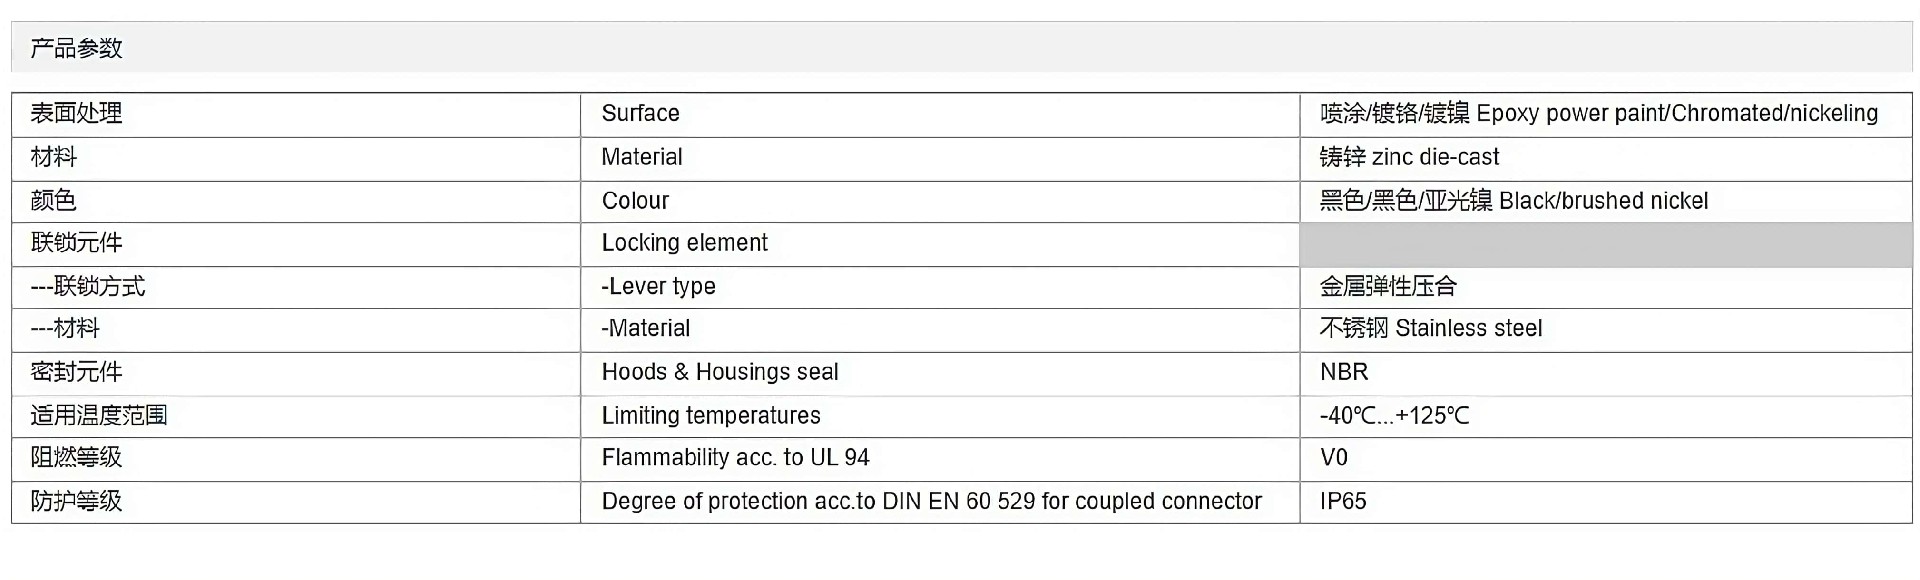Click the 金属弹性压合 value cell

[x=1606, y=287]
